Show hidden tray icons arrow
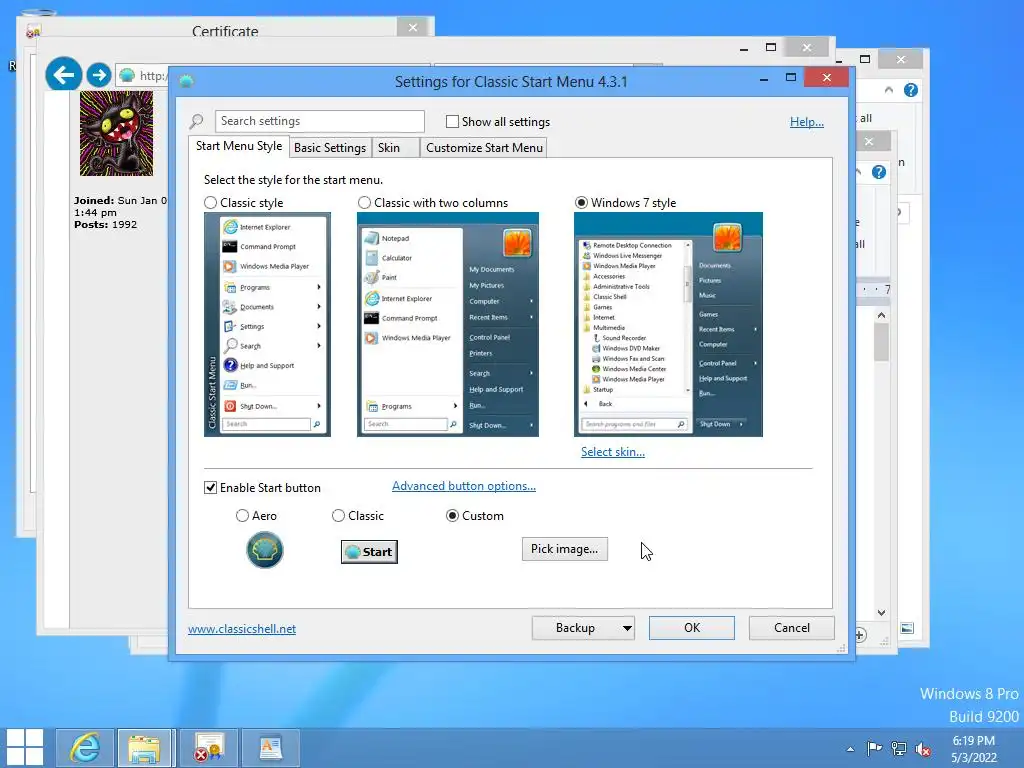1024x768 pixels. coord(850,749)
